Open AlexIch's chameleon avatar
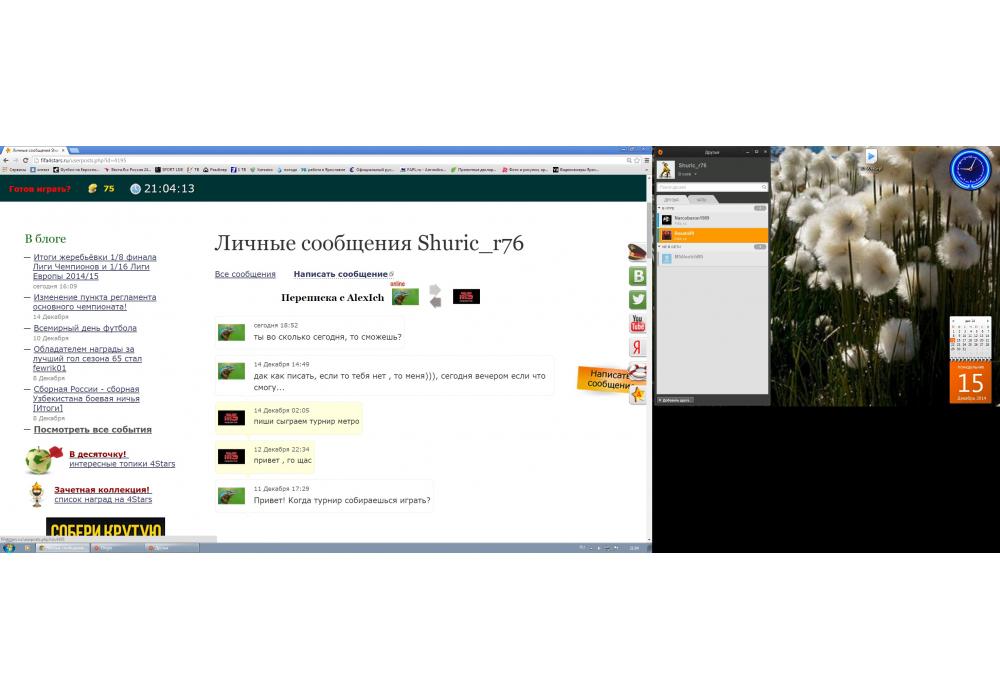Screen dimensions: 1000x700 pyautogui.click(x=405, y=297)
